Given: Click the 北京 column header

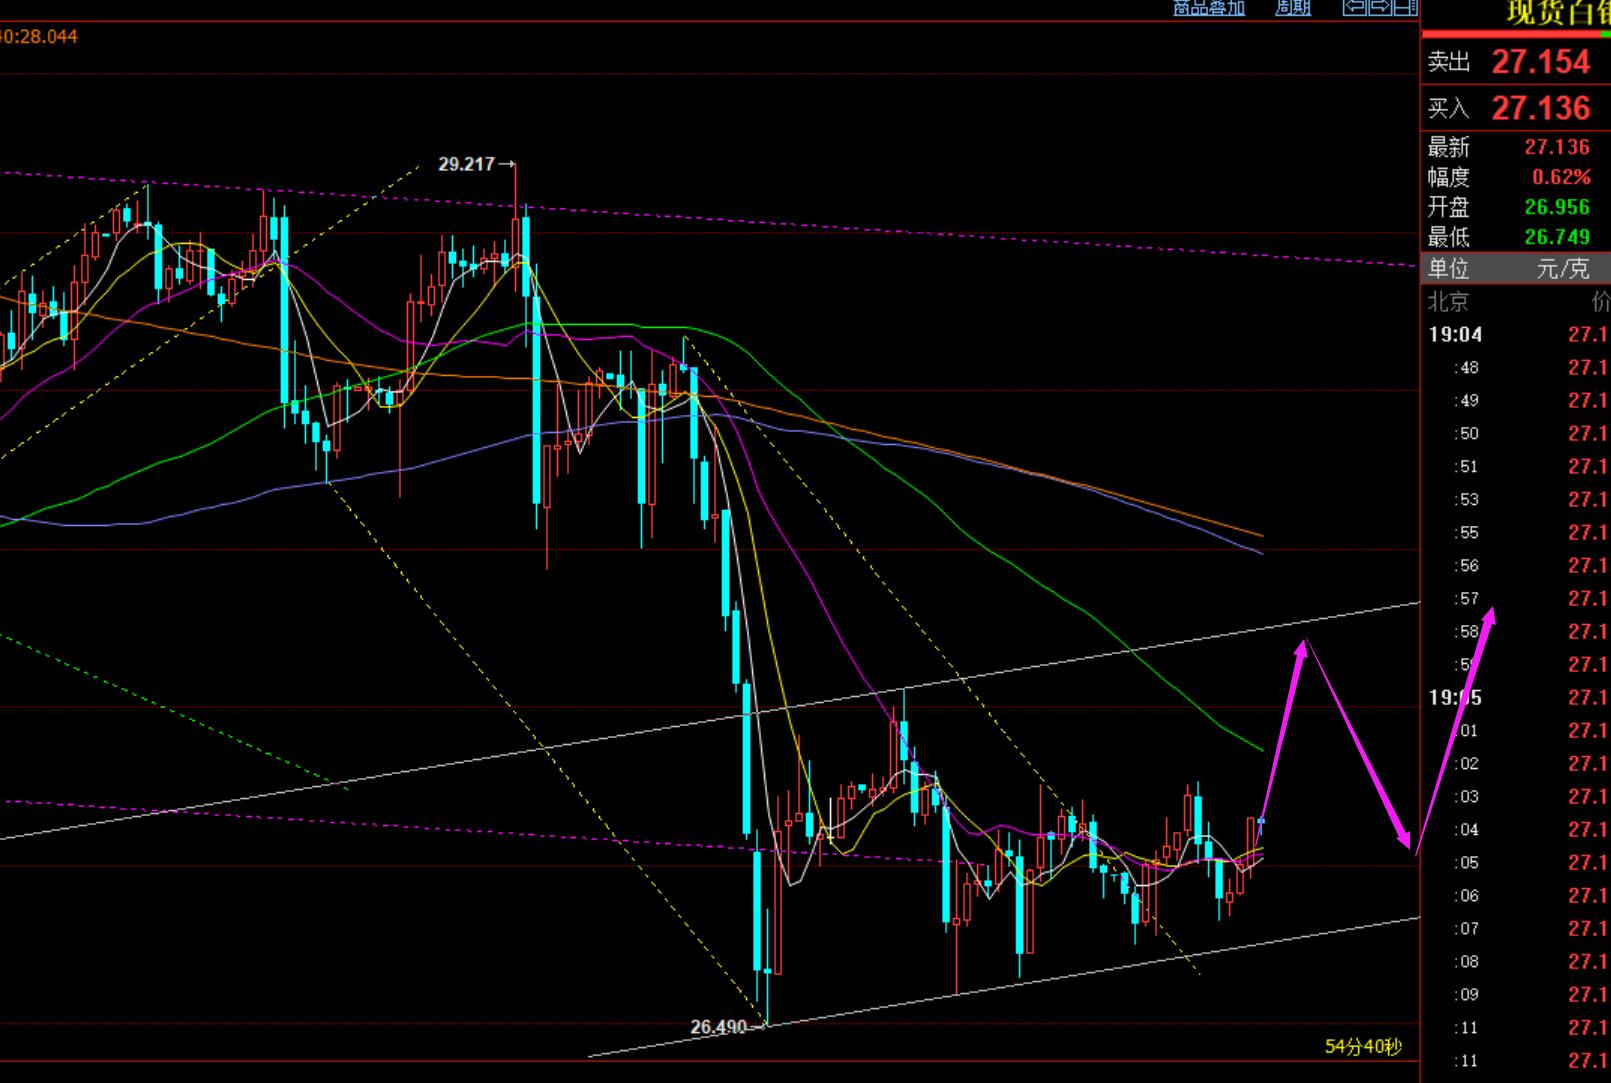Looking at the screenshot, I should pyautogui.click(x=1448, y=301).
